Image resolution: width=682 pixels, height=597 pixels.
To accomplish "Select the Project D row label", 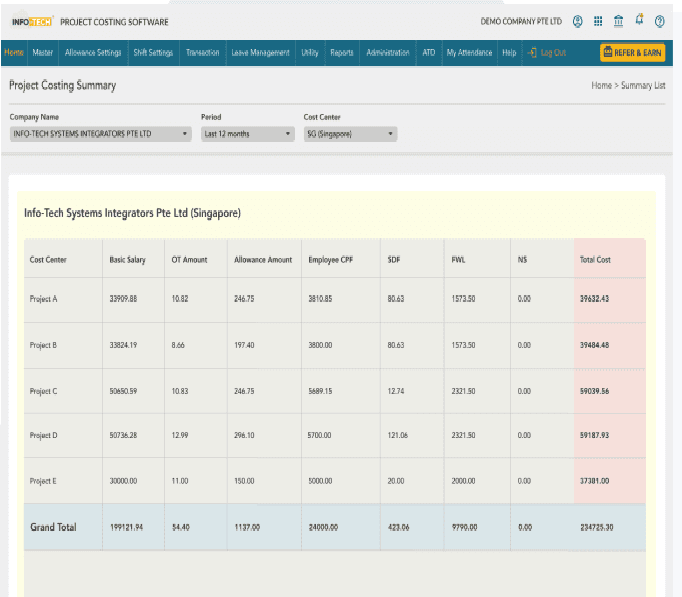I will [43, 435].
